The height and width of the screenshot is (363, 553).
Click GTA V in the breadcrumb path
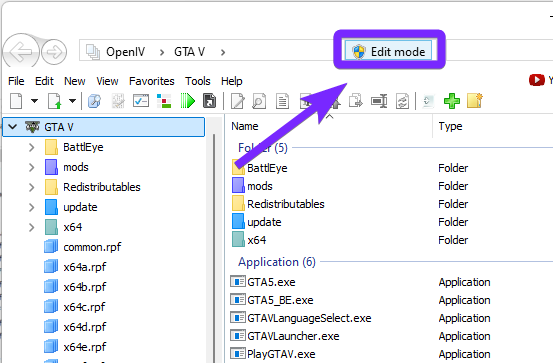click(189, 52)
